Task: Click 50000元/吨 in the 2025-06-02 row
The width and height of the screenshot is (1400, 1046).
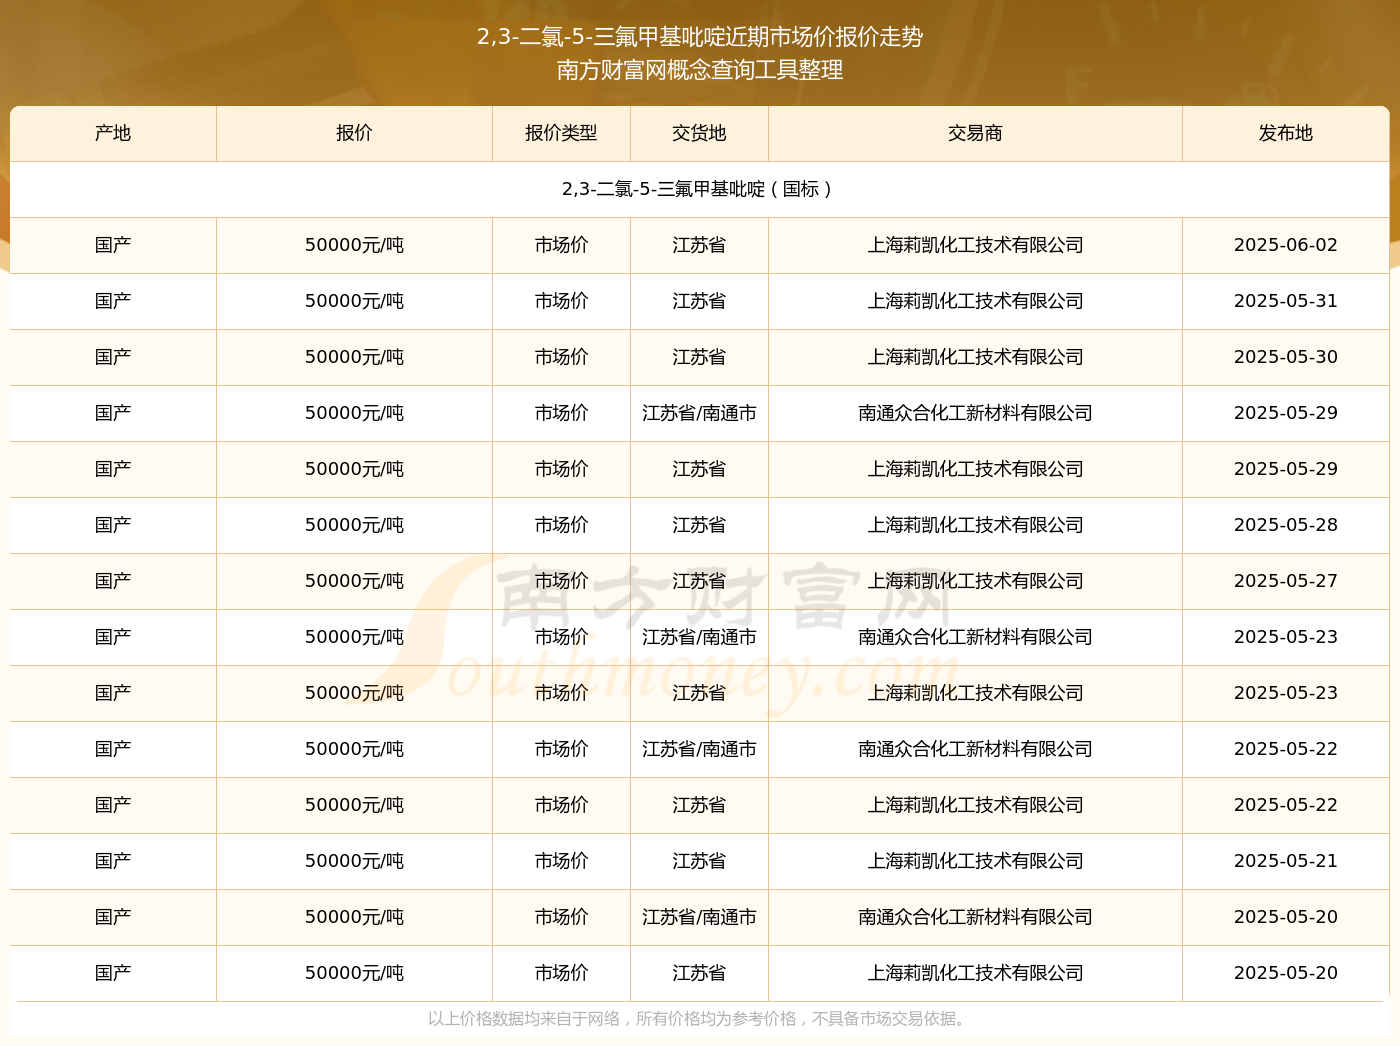Action: 354,245
